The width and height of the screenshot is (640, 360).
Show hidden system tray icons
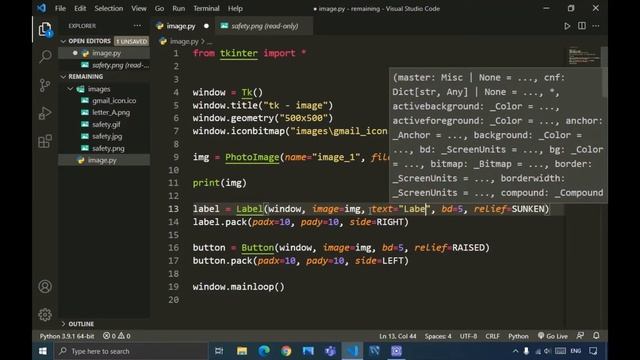click(516, 351)
